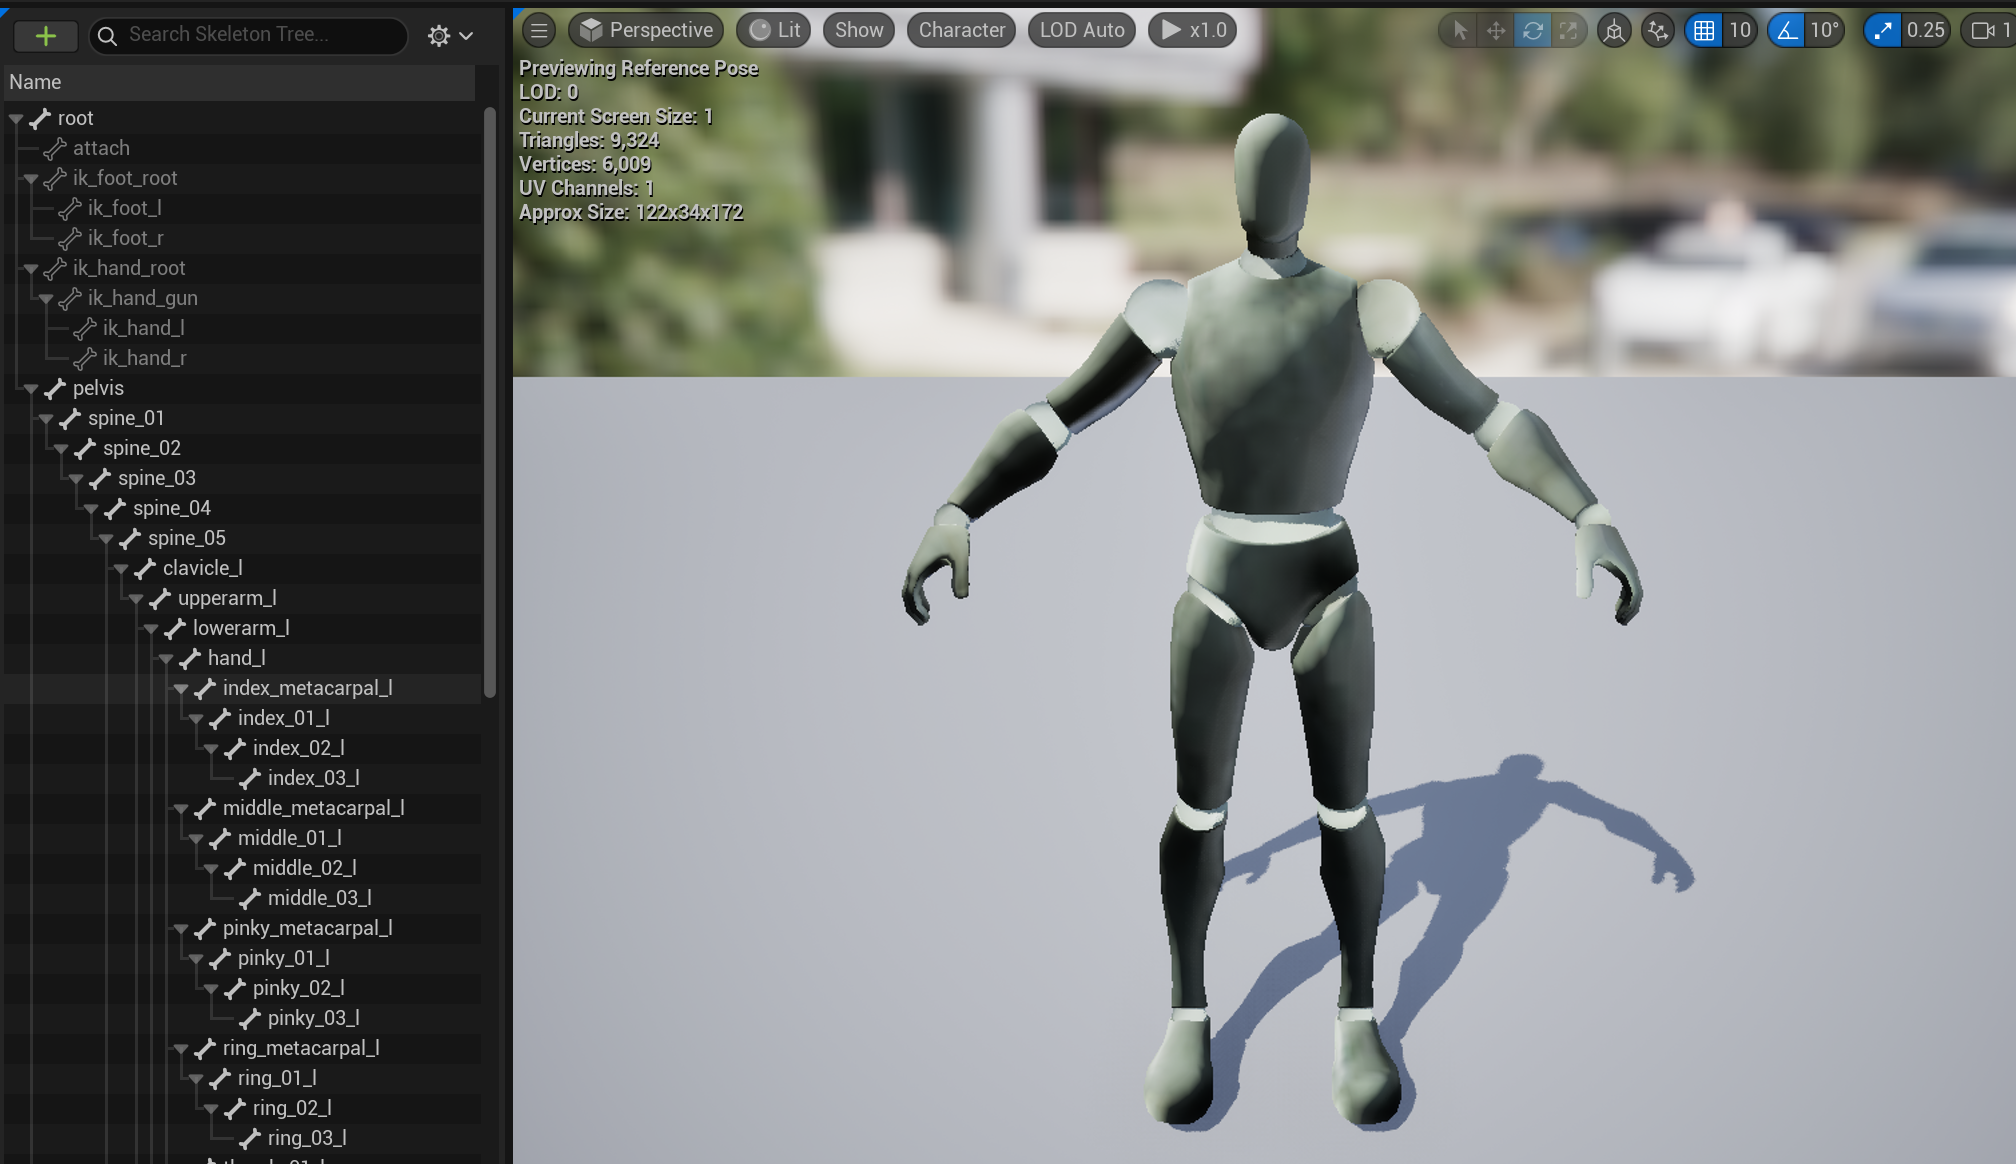Open the Character viewport menu
Viewport: 2016px width, 1164px height.
pyautogui.click(x=961, y=30)
